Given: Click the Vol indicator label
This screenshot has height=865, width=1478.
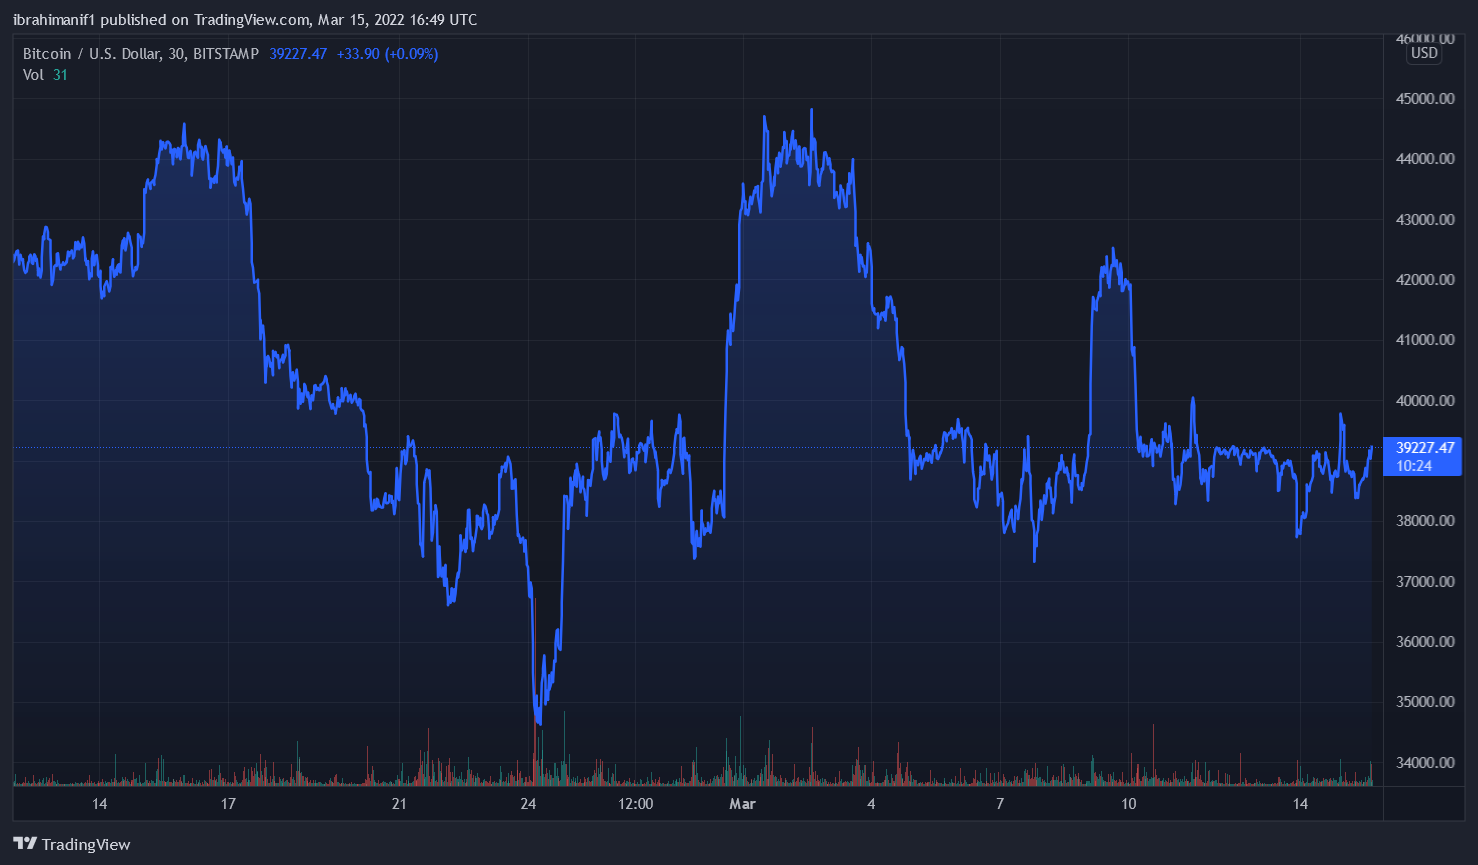Looking at the screenshot, I should (33, 75).
